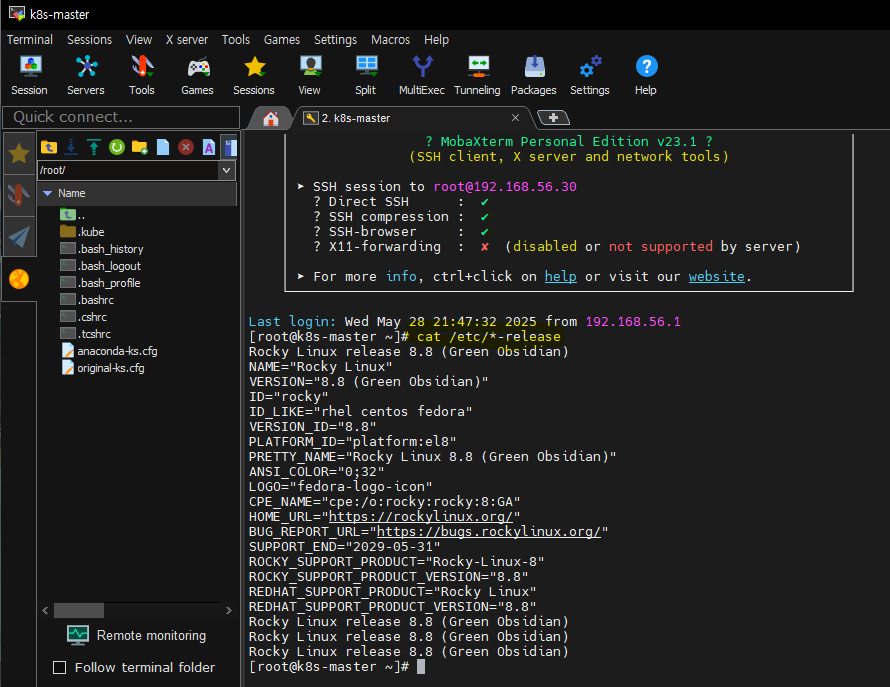
Task: Expand the /root/ path dropdown
Action: (227, 170)
